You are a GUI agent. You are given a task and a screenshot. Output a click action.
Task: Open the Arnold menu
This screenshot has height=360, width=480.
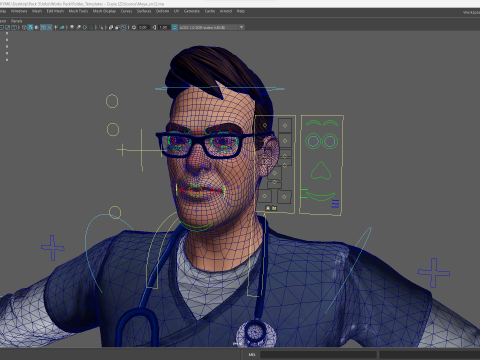[x=226, y=11]
